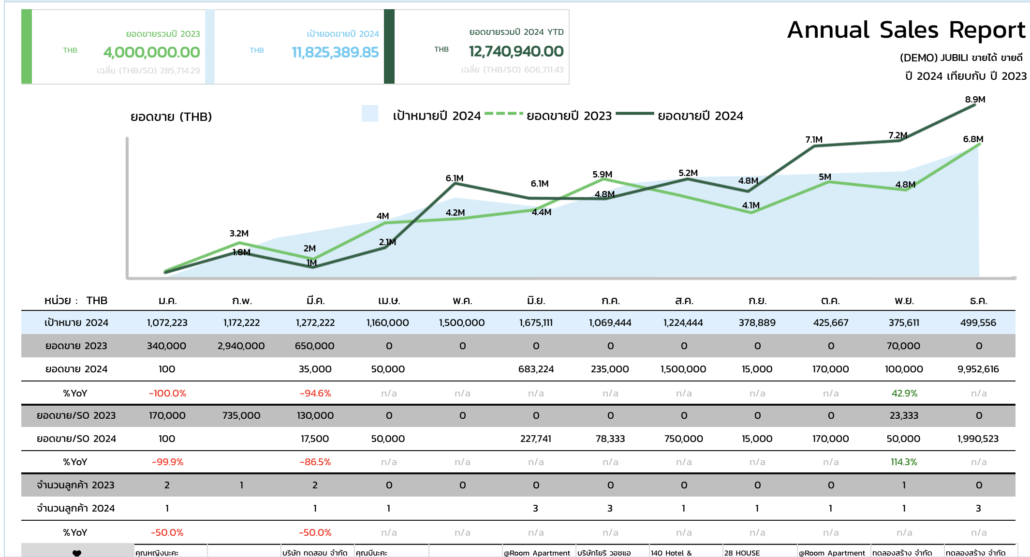
Task: Select the 2024 YTD total 12,740,940.00
Action: coord(514,51)
